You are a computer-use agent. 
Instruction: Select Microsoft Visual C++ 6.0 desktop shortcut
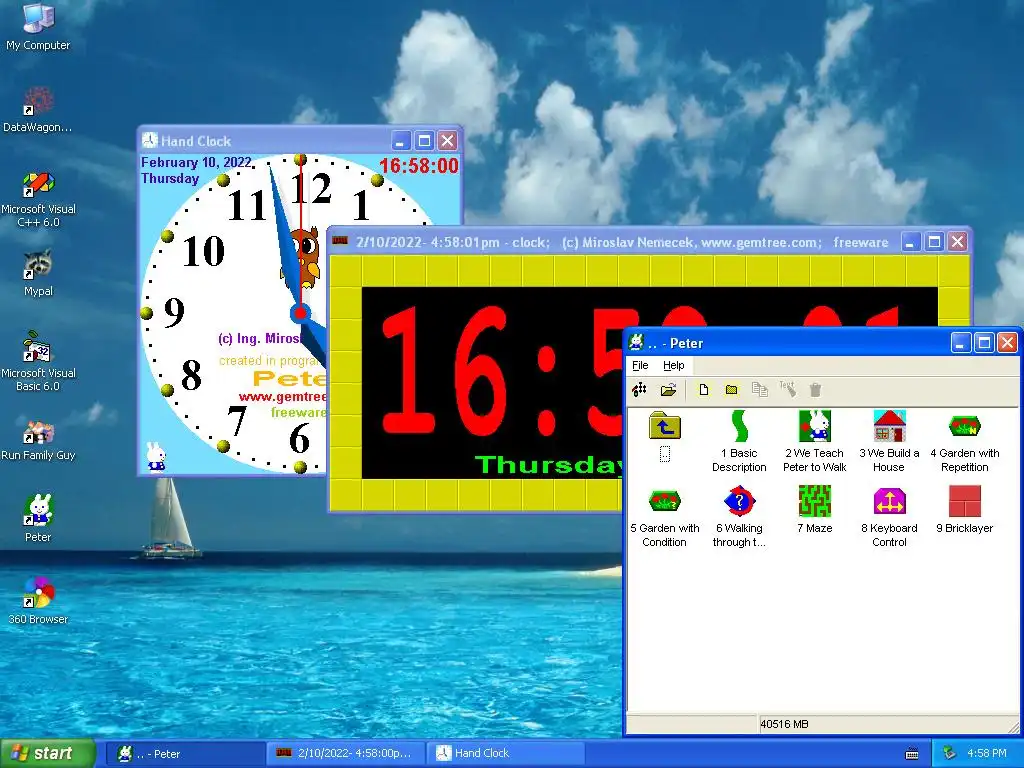[38, 199]
